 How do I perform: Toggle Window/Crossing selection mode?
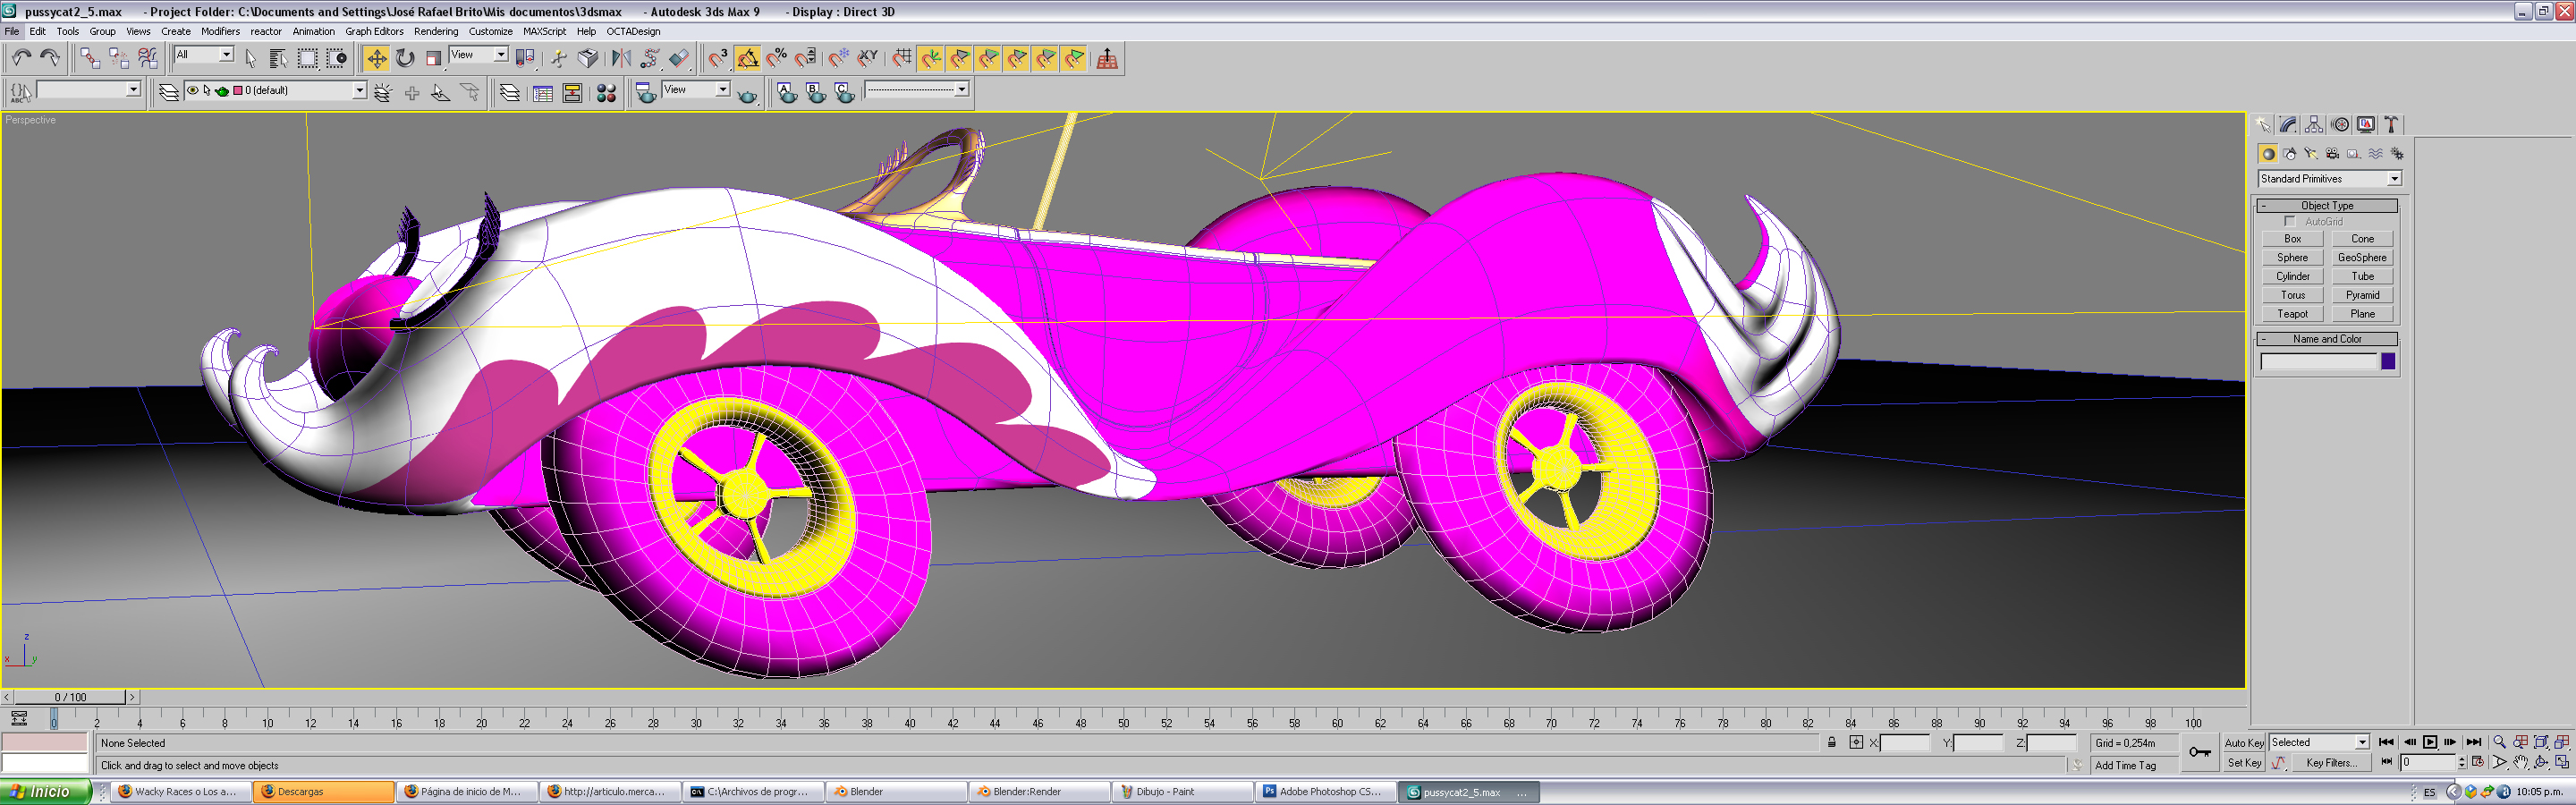click(x=337, y=58)
